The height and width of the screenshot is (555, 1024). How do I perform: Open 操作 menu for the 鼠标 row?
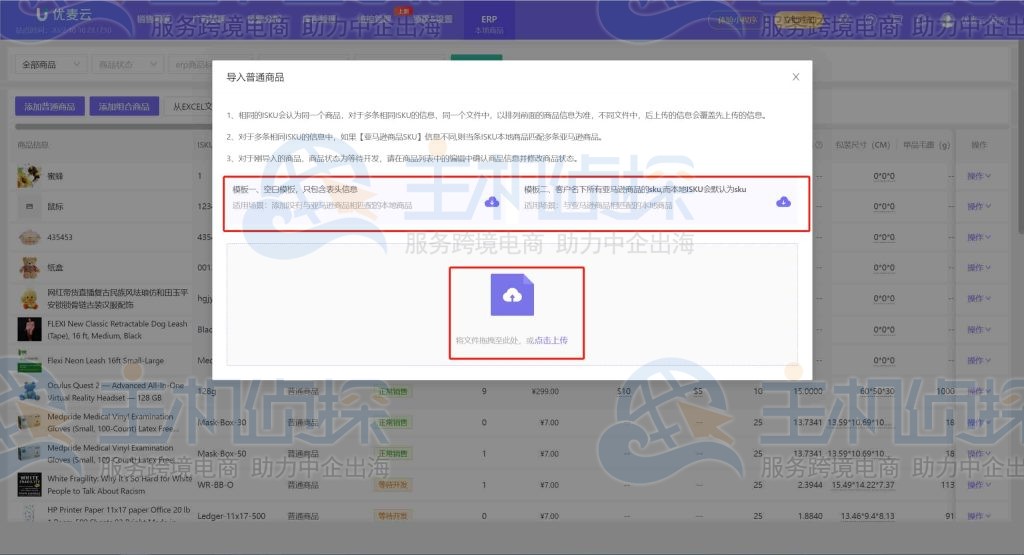click(x=978, y=206)
